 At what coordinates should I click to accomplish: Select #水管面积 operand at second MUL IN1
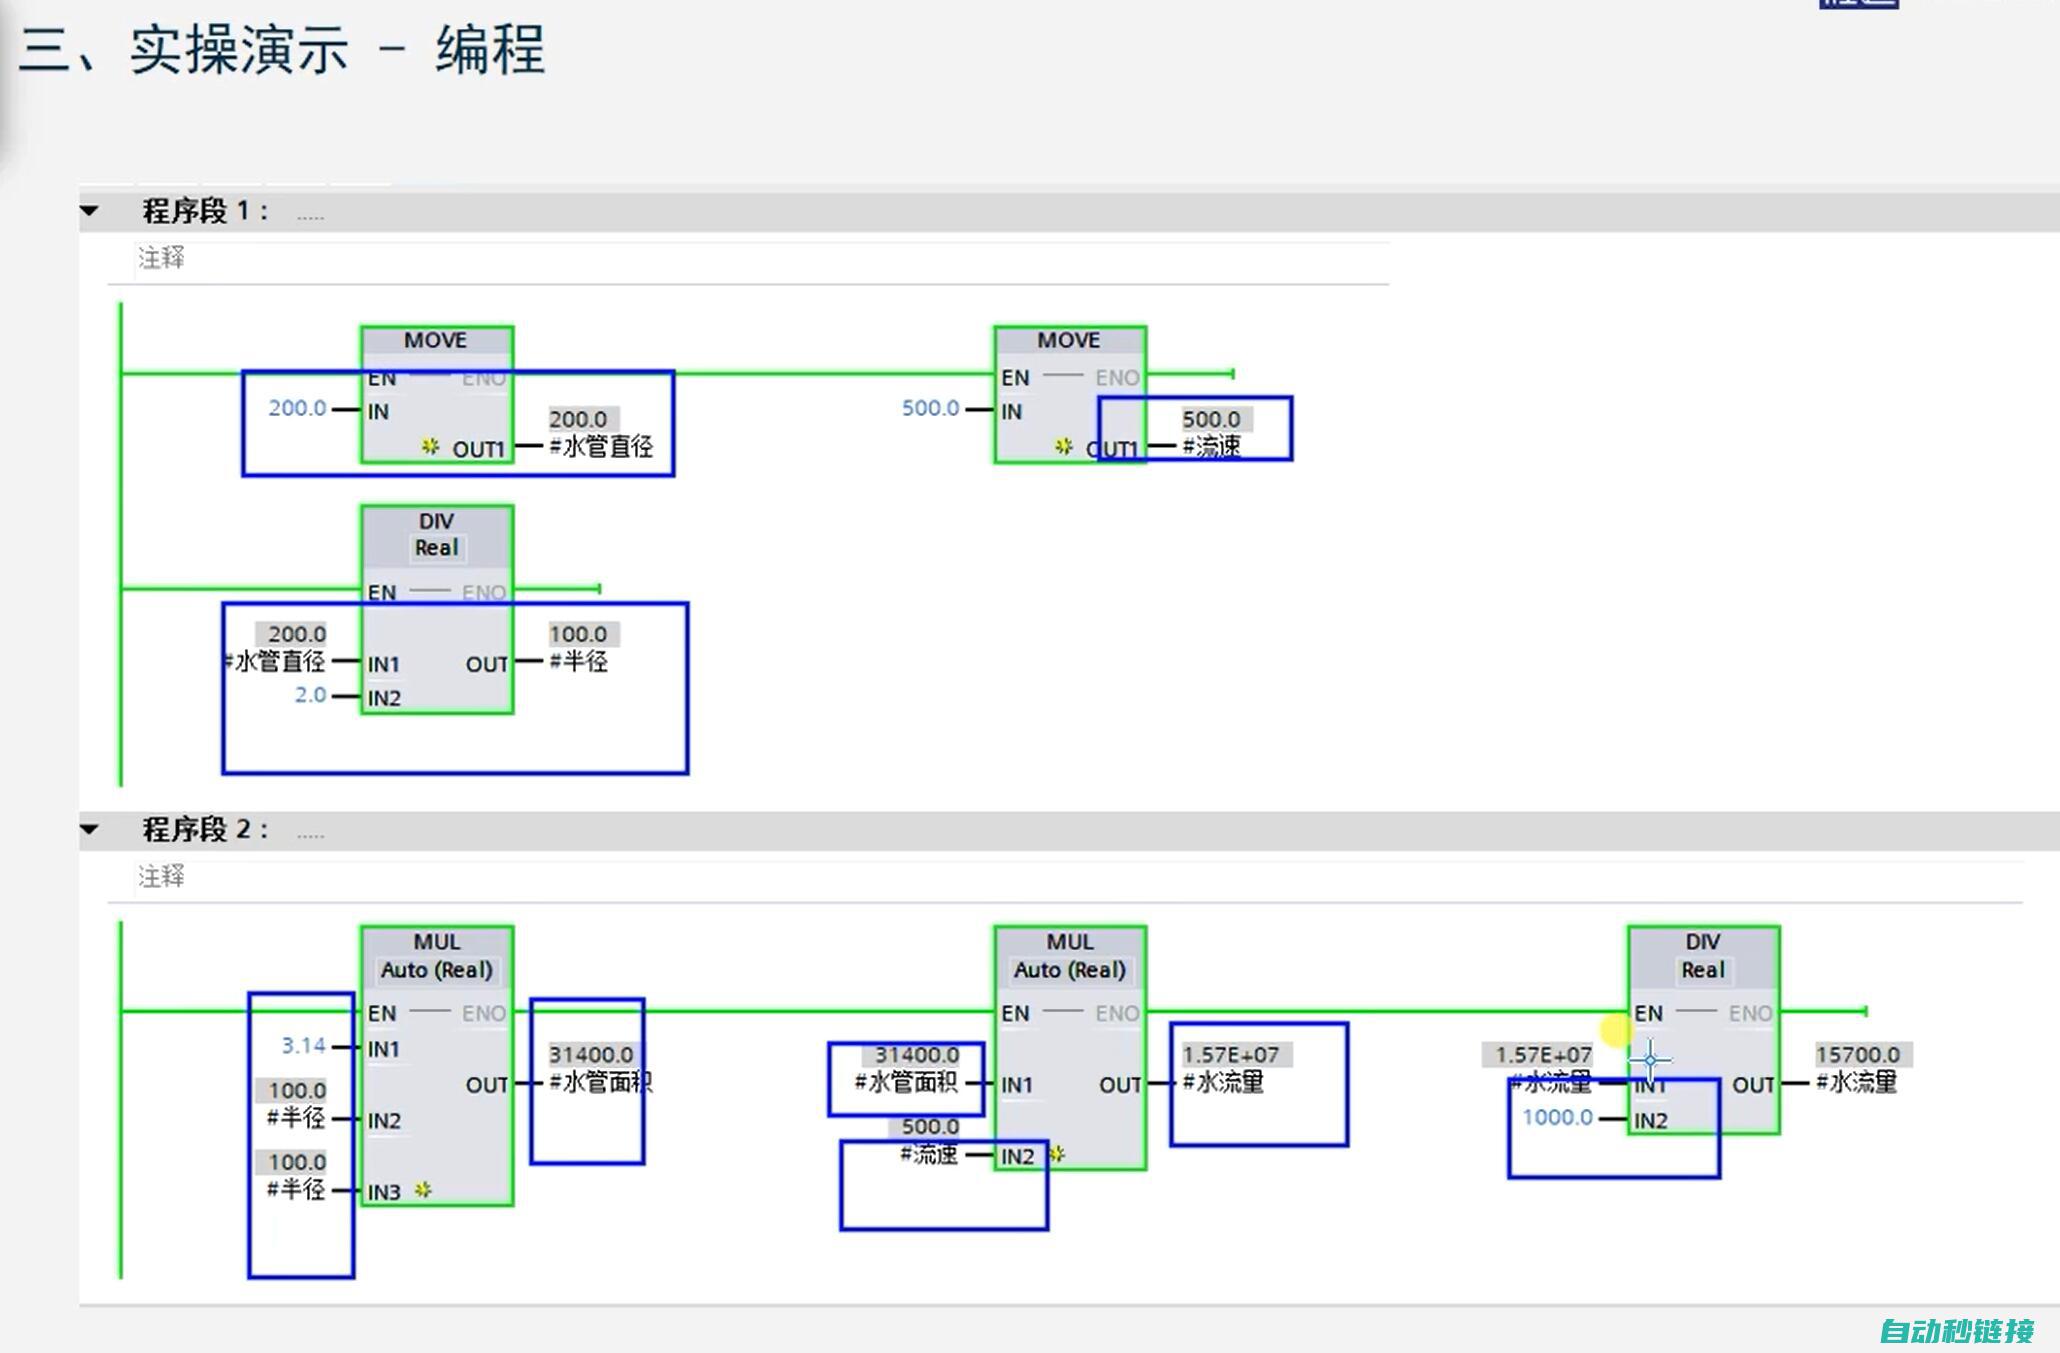point(906,1082)
